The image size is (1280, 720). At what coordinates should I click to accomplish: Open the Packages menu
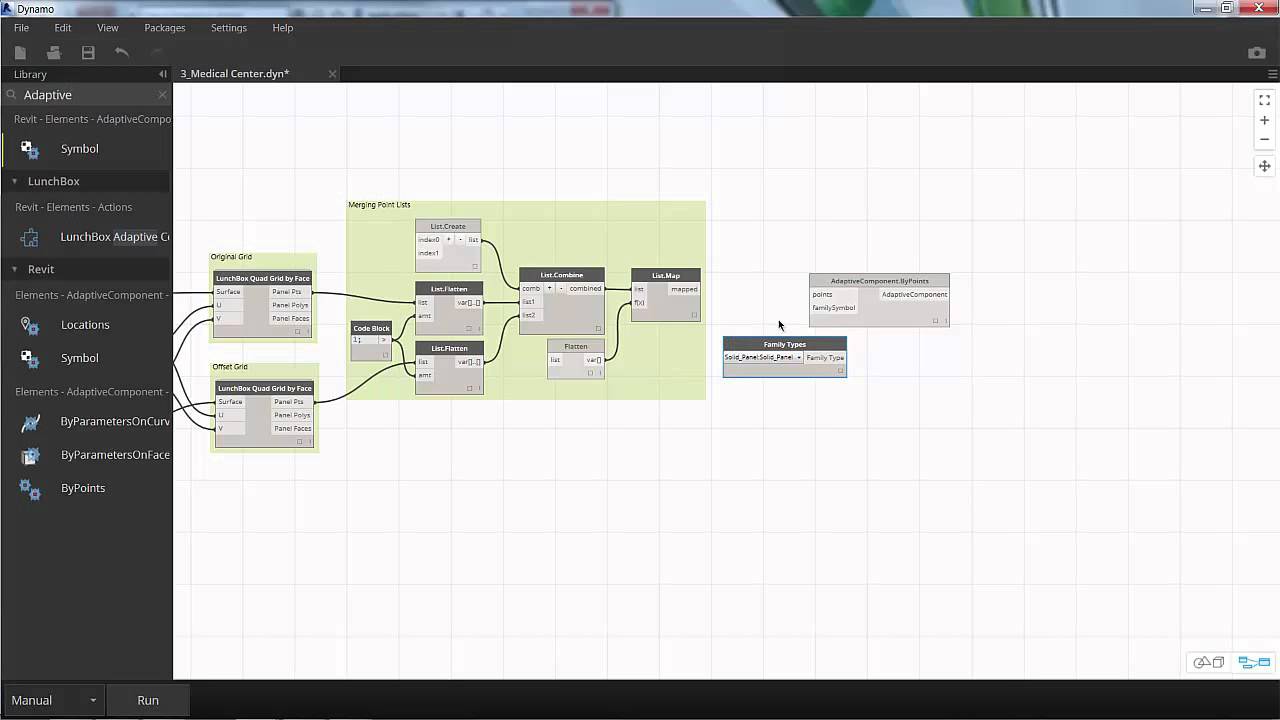pos(164,27)
